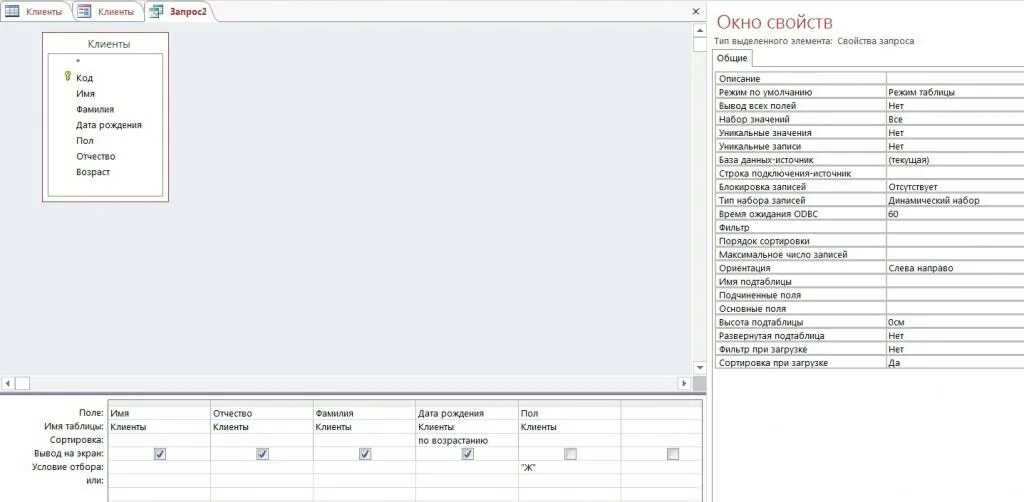The image size is (1024, 502).
Task: Click scroll up arrow of design pane
Action: tap(699, 30)
